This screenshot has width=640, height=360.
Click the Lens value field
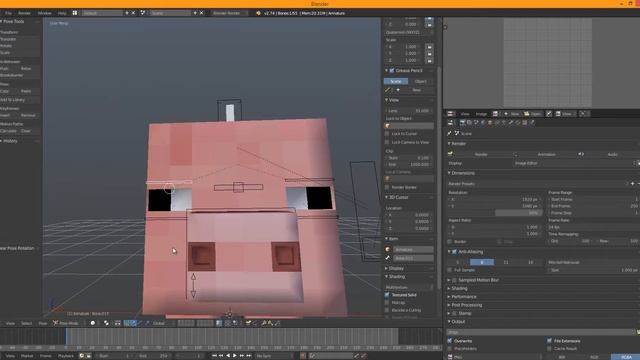pyautogui.click(x=409, y=111)
